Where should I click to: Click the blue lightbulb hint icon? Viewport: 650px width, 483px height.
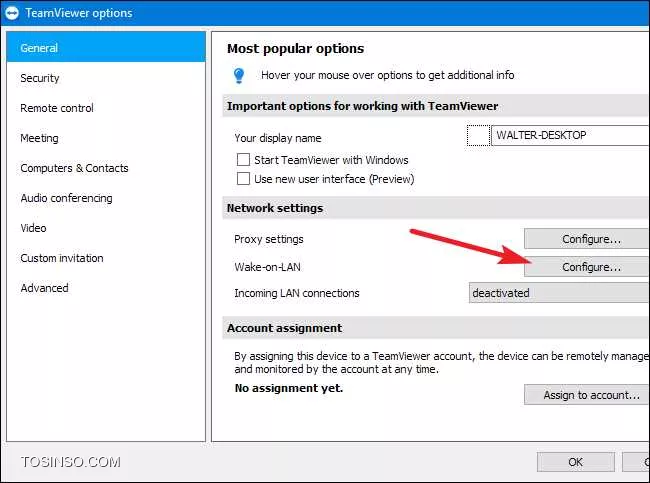click(x=239, y=75)
